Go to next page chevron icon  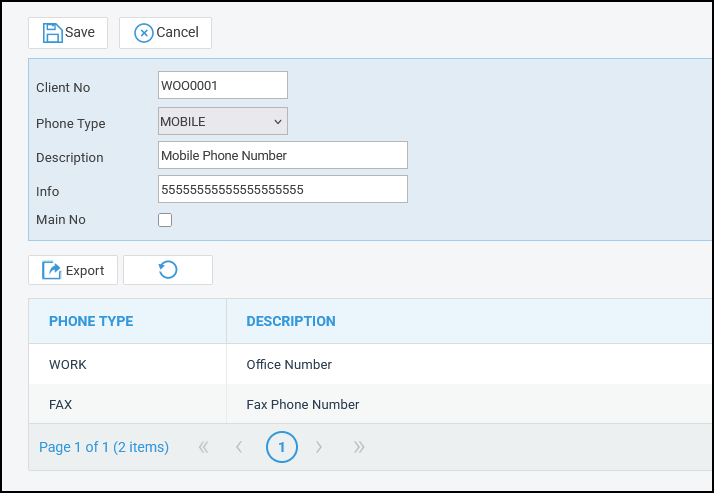[319, 447]
